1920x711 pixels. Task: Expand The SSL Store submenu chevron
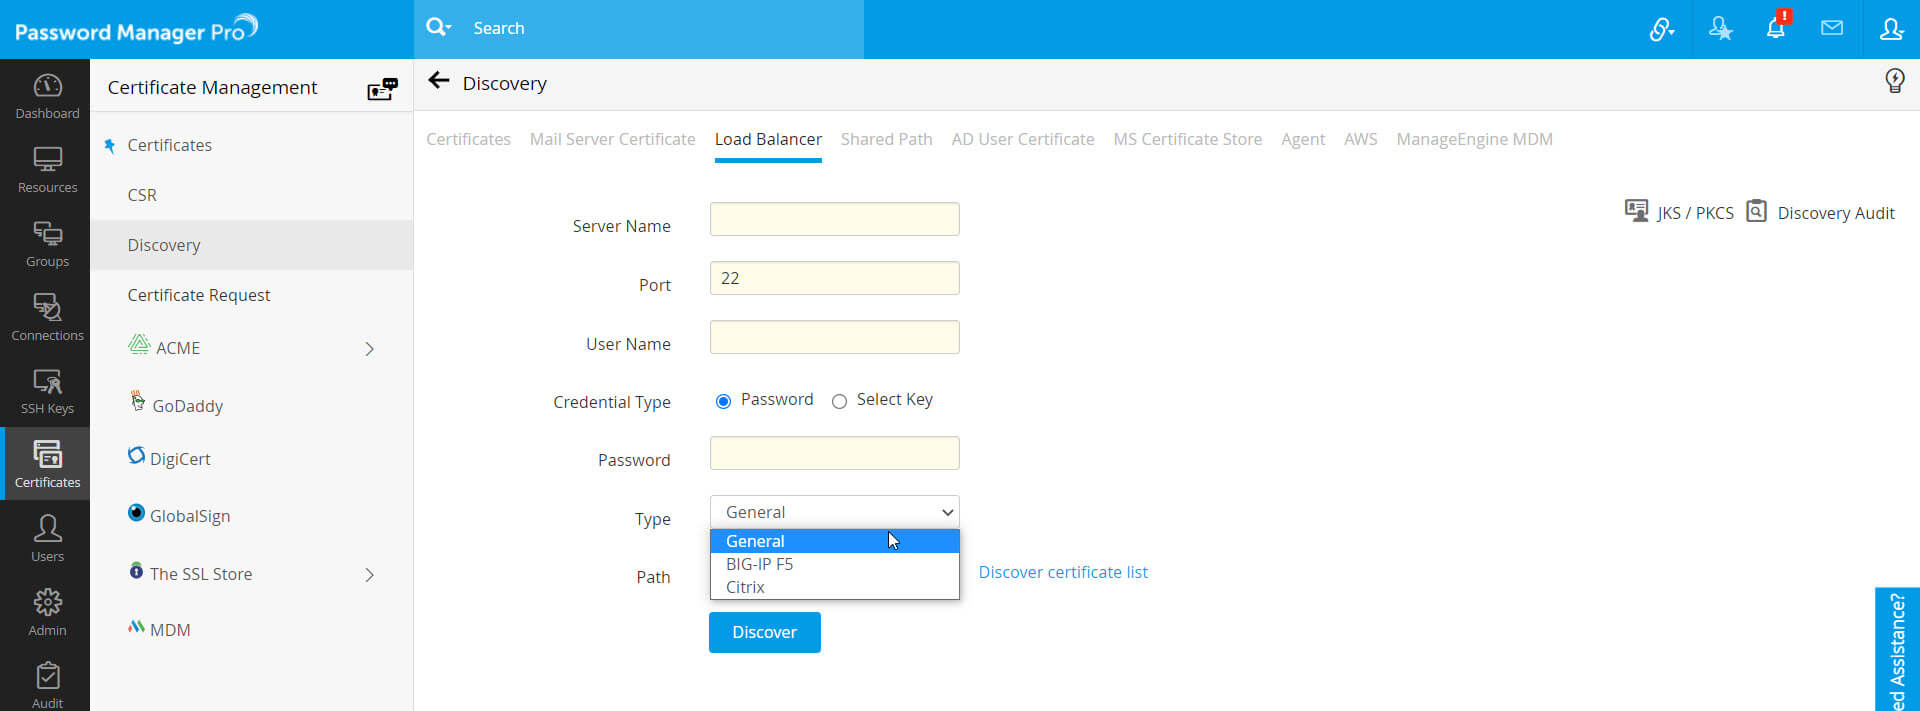pos(369,575)
